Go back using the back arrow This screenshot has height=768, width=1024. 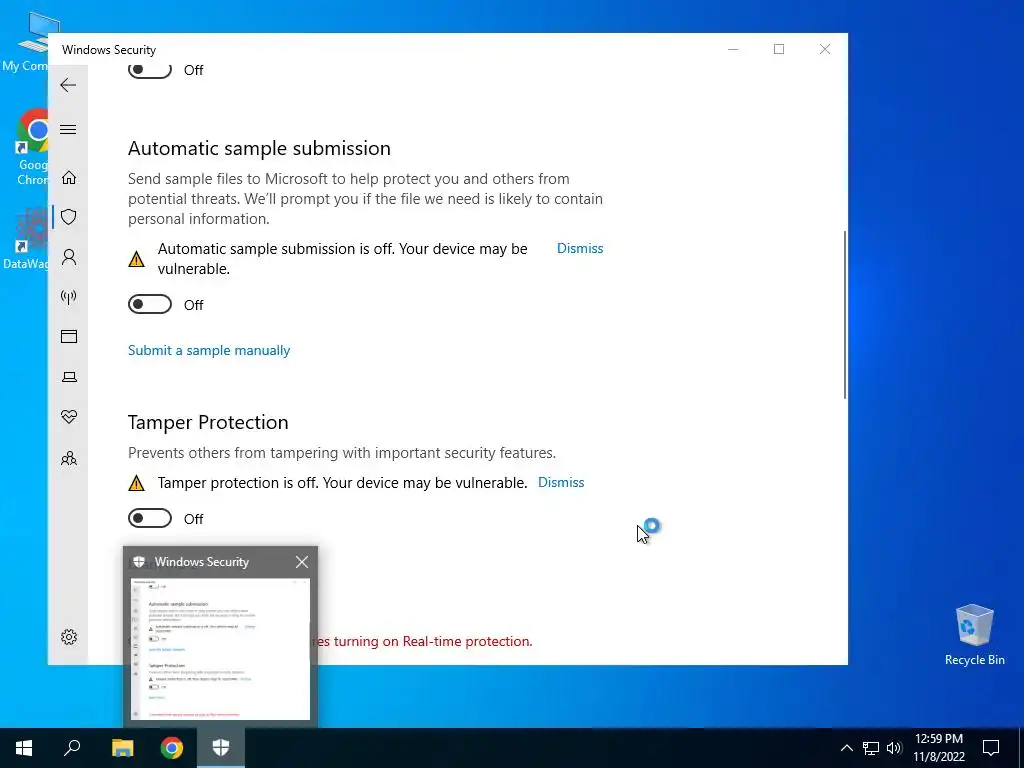68,85
